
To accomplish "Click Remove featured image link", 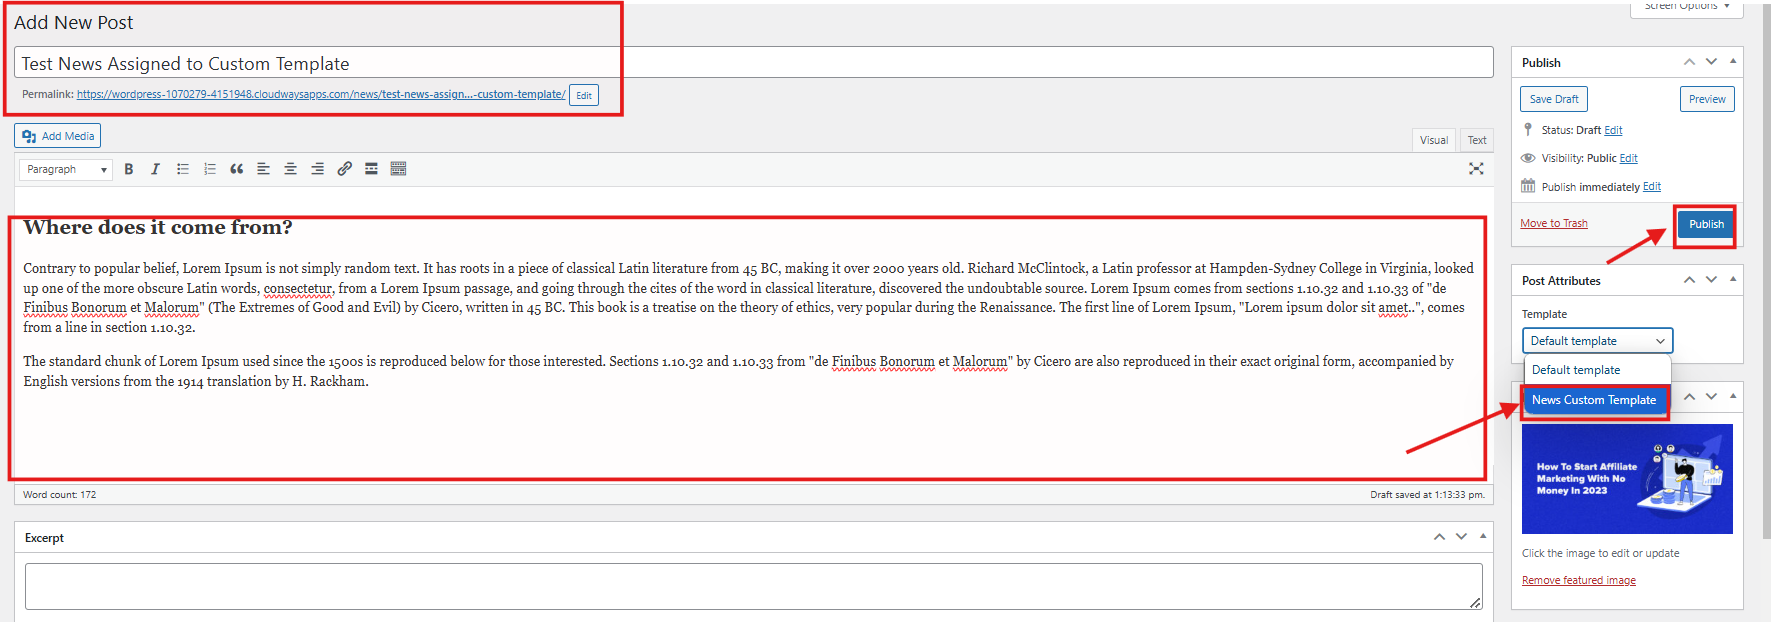I will pyautogui.click(x=1579, y=580).
